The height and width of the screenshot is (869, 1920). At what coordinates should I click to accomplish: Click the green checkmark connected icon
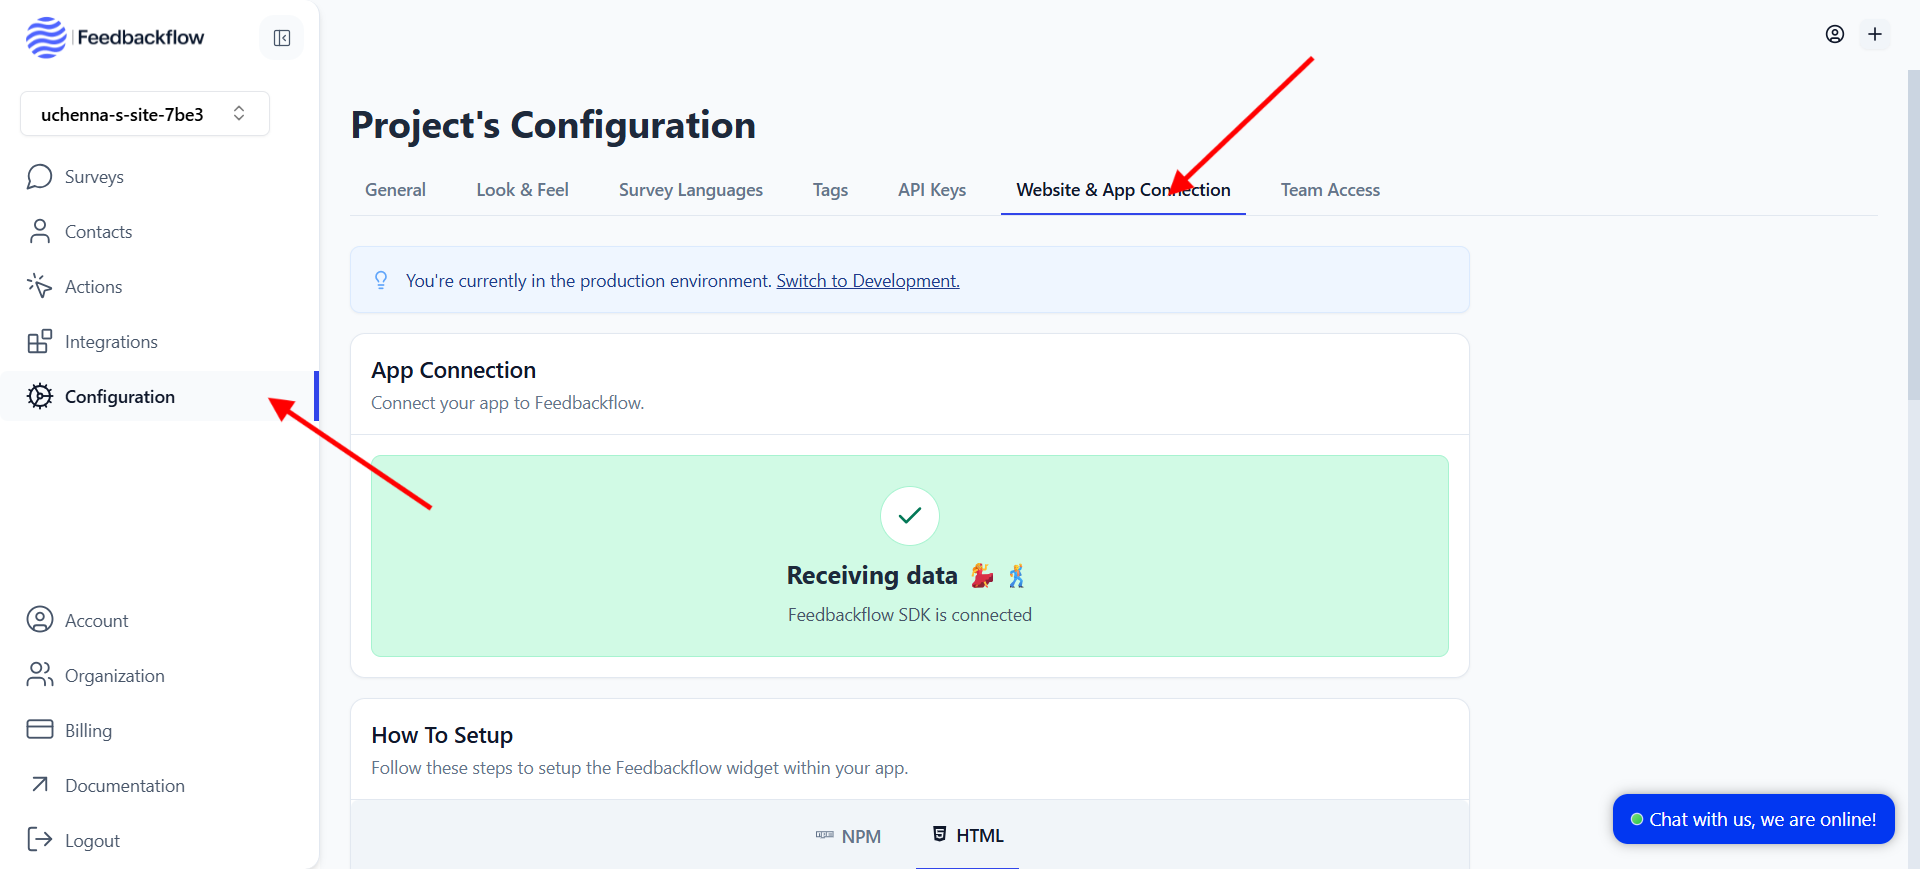pos(910,516)
